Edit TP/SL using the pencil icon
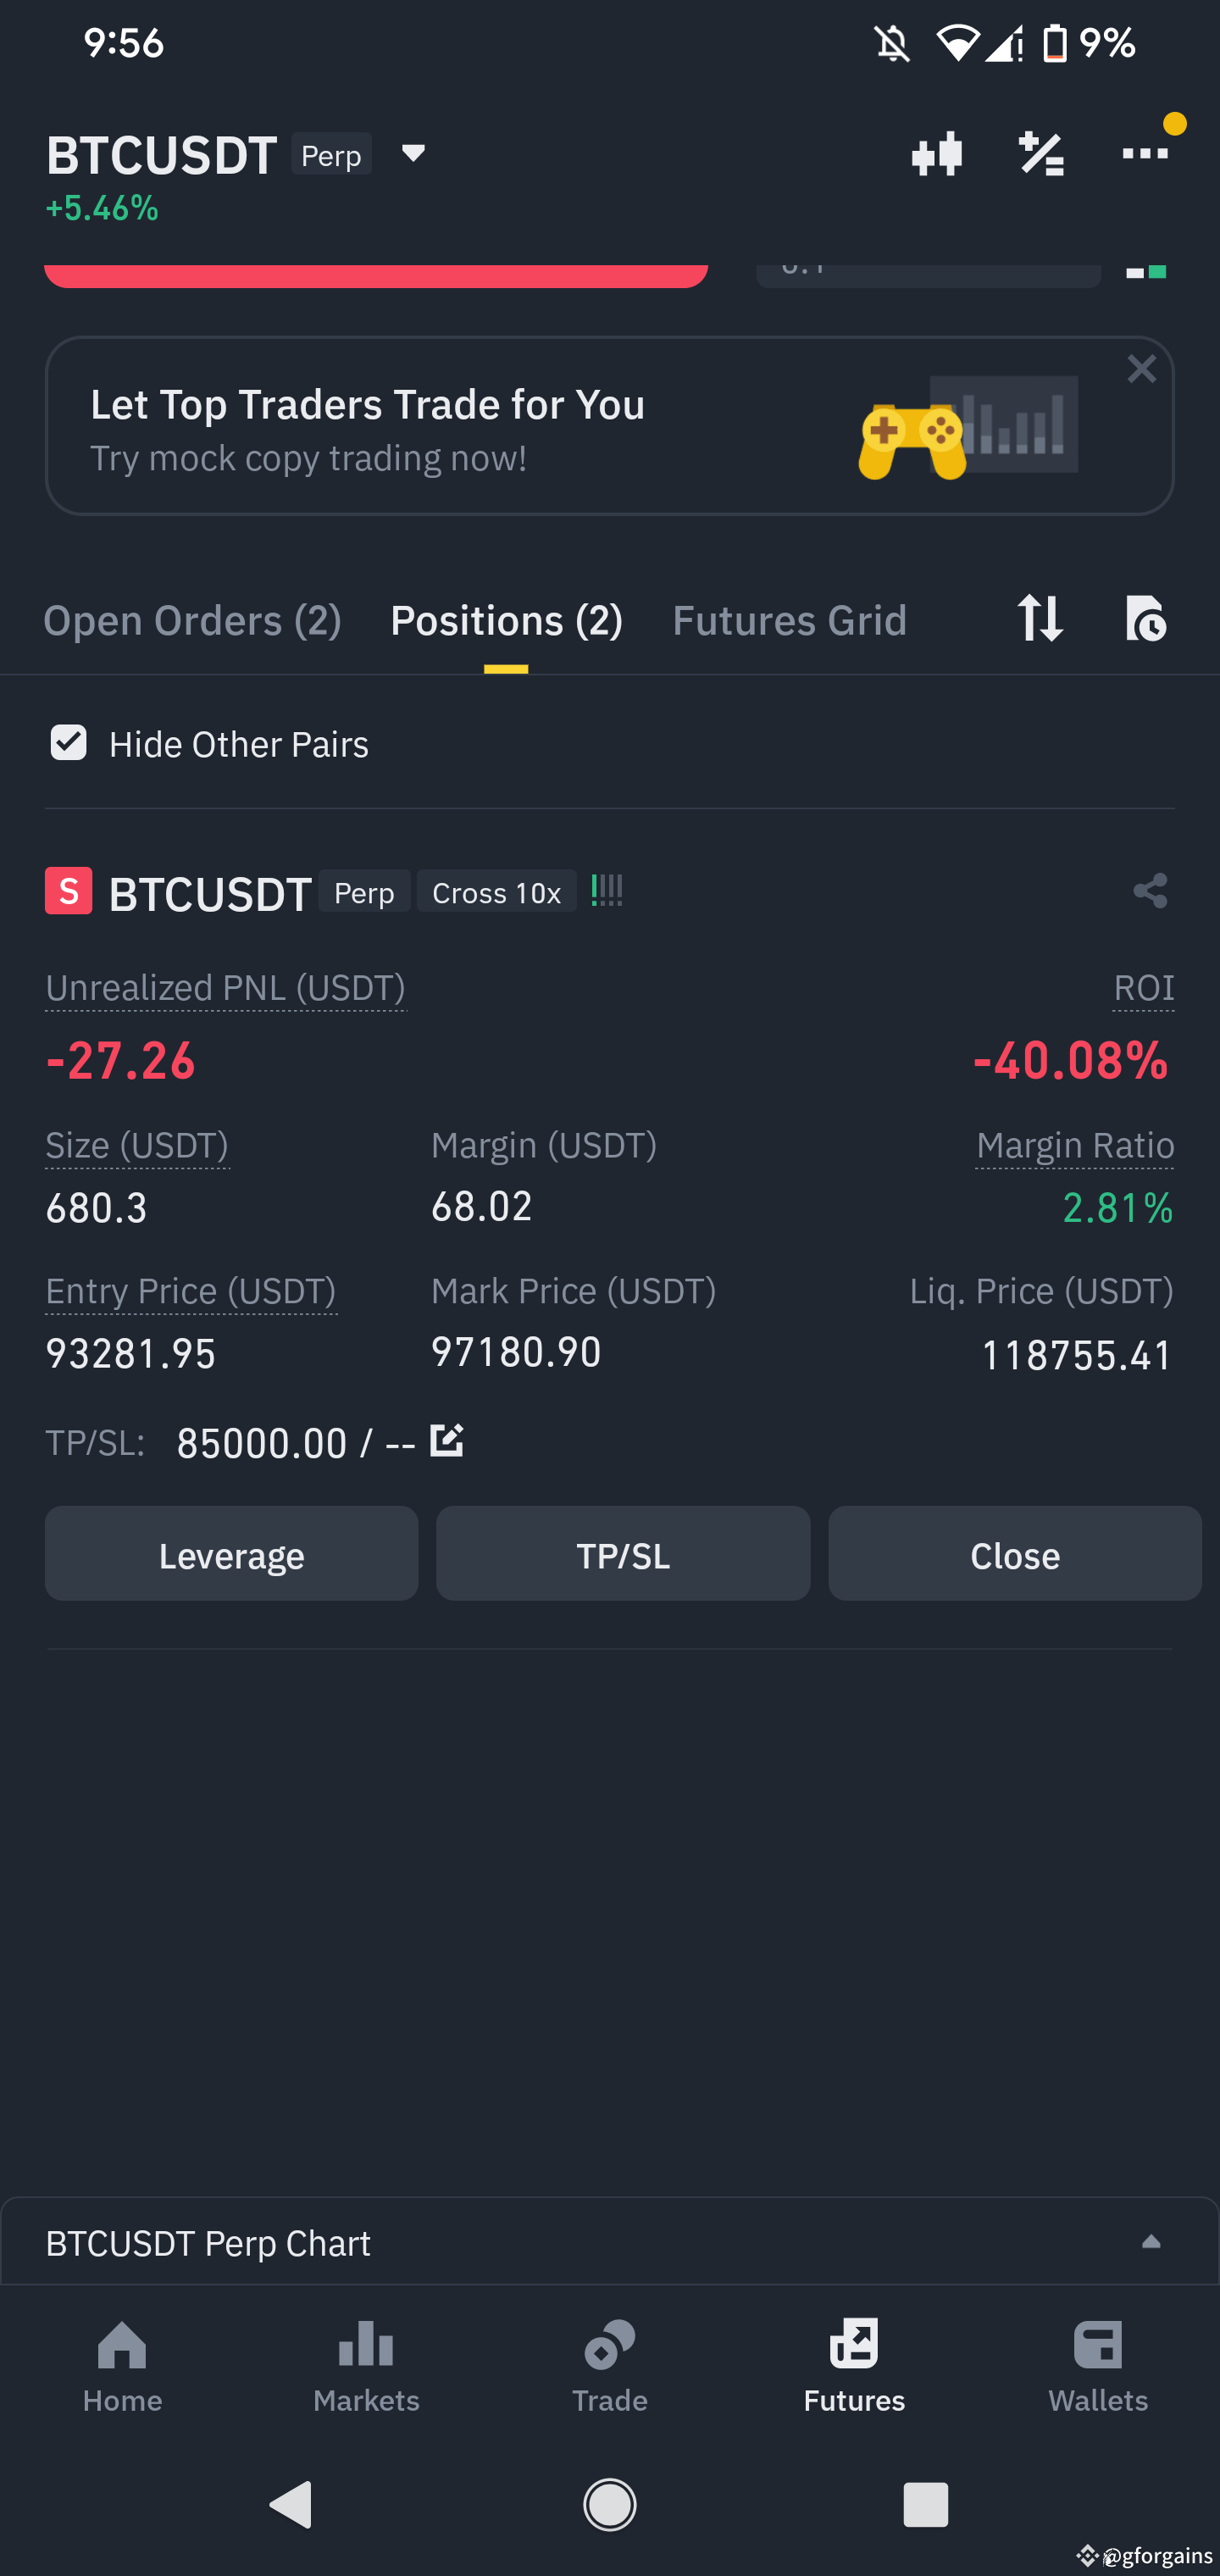This screenshot has height=2576, width=1220. coord(447,1440)
